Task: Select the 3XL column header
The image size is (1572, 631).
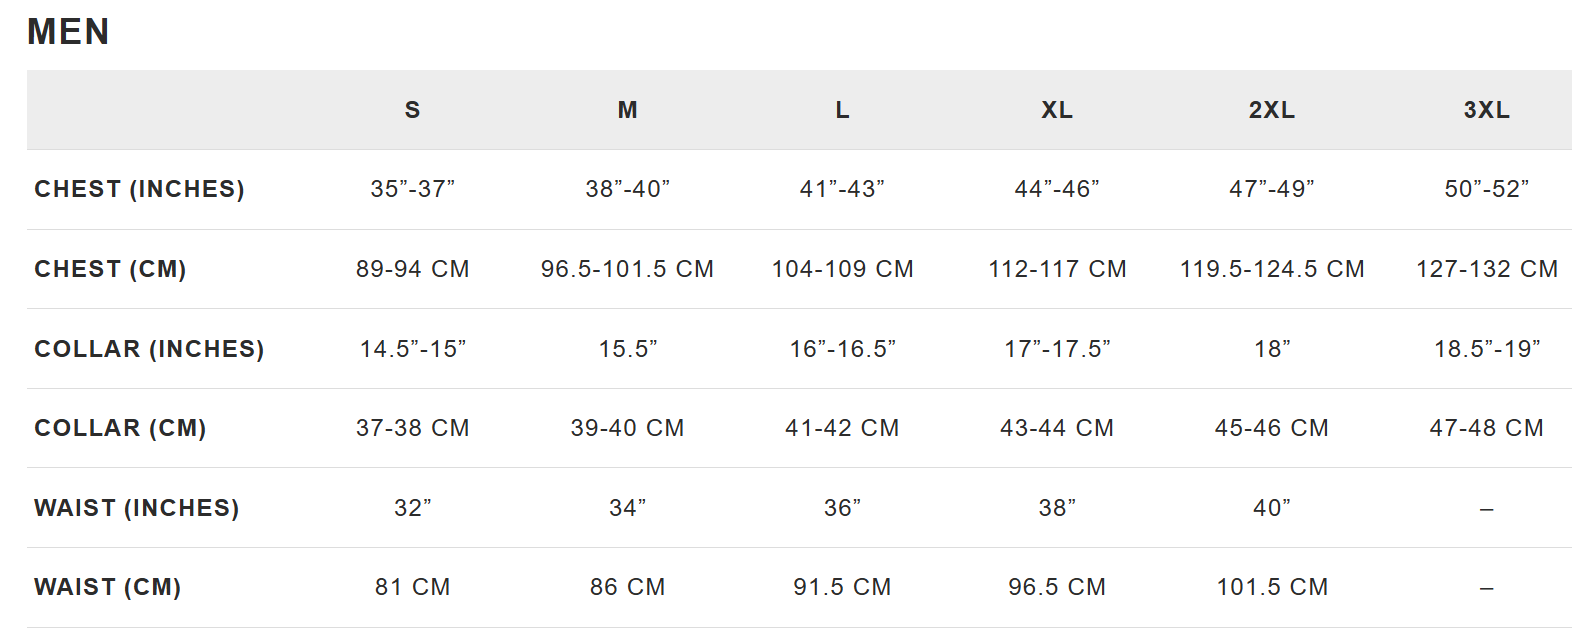Action: pos(1486,110)
